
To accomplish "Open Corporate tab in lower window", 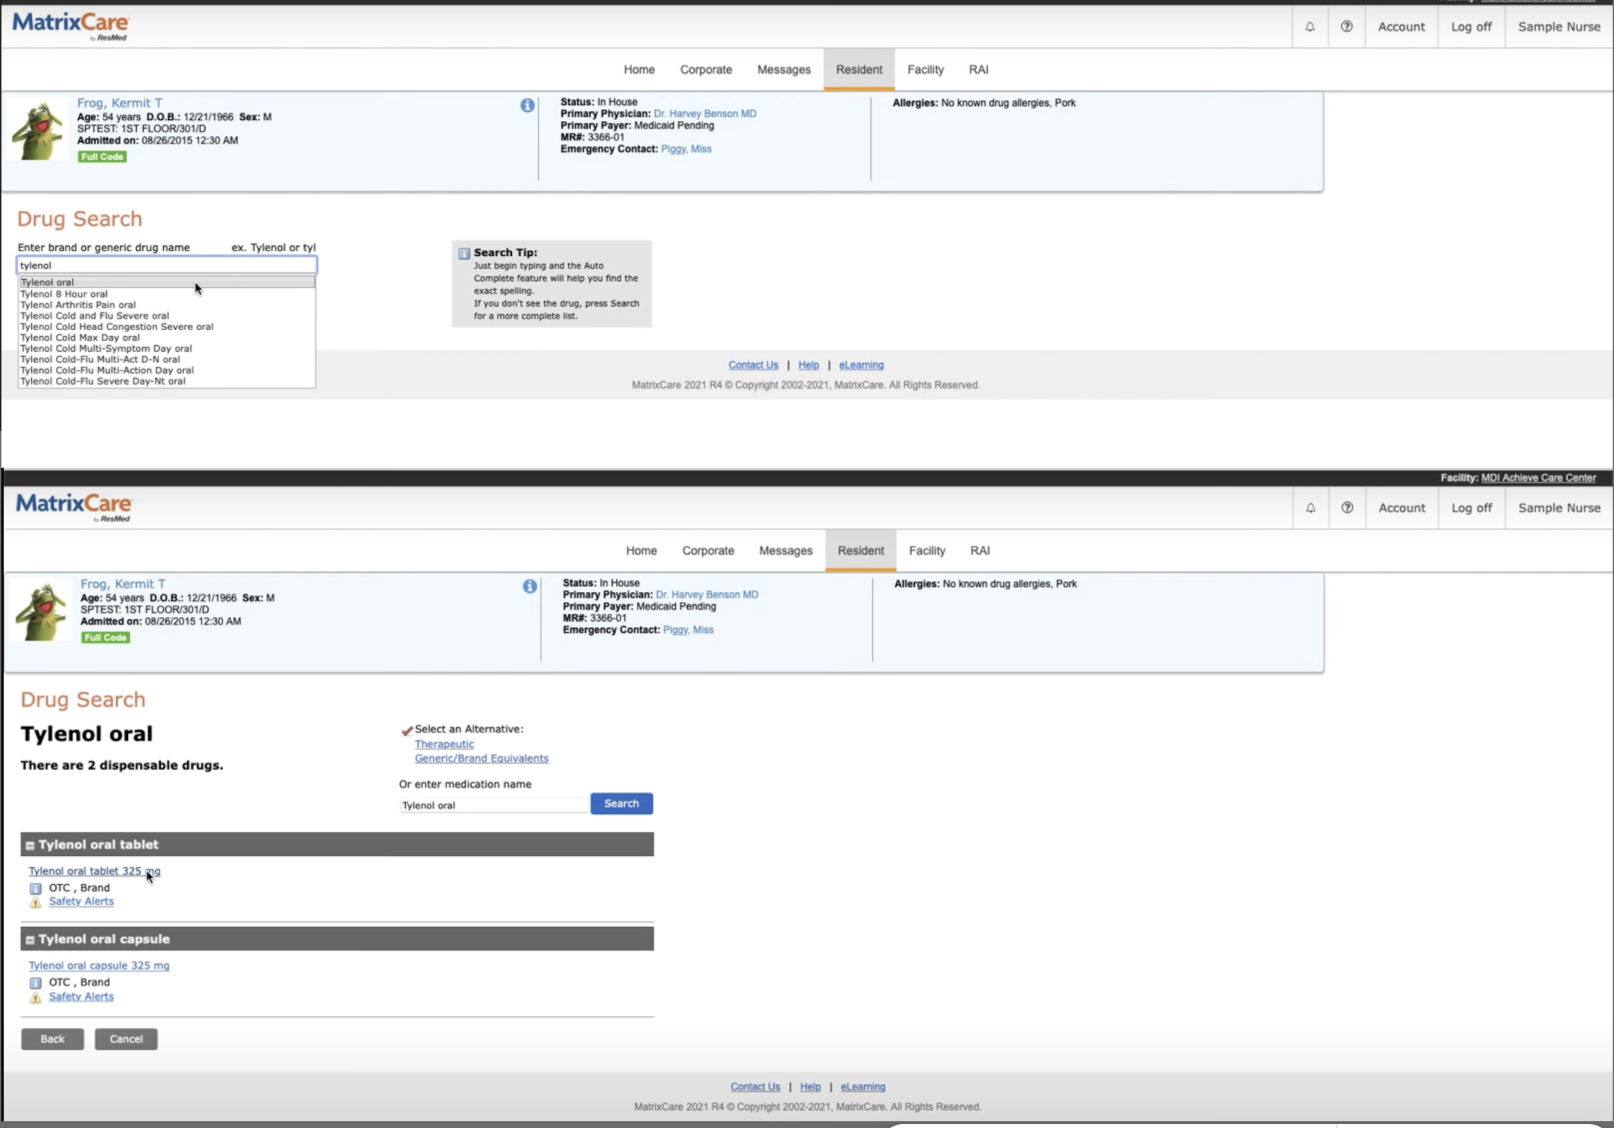I will [x=708, y=551].
